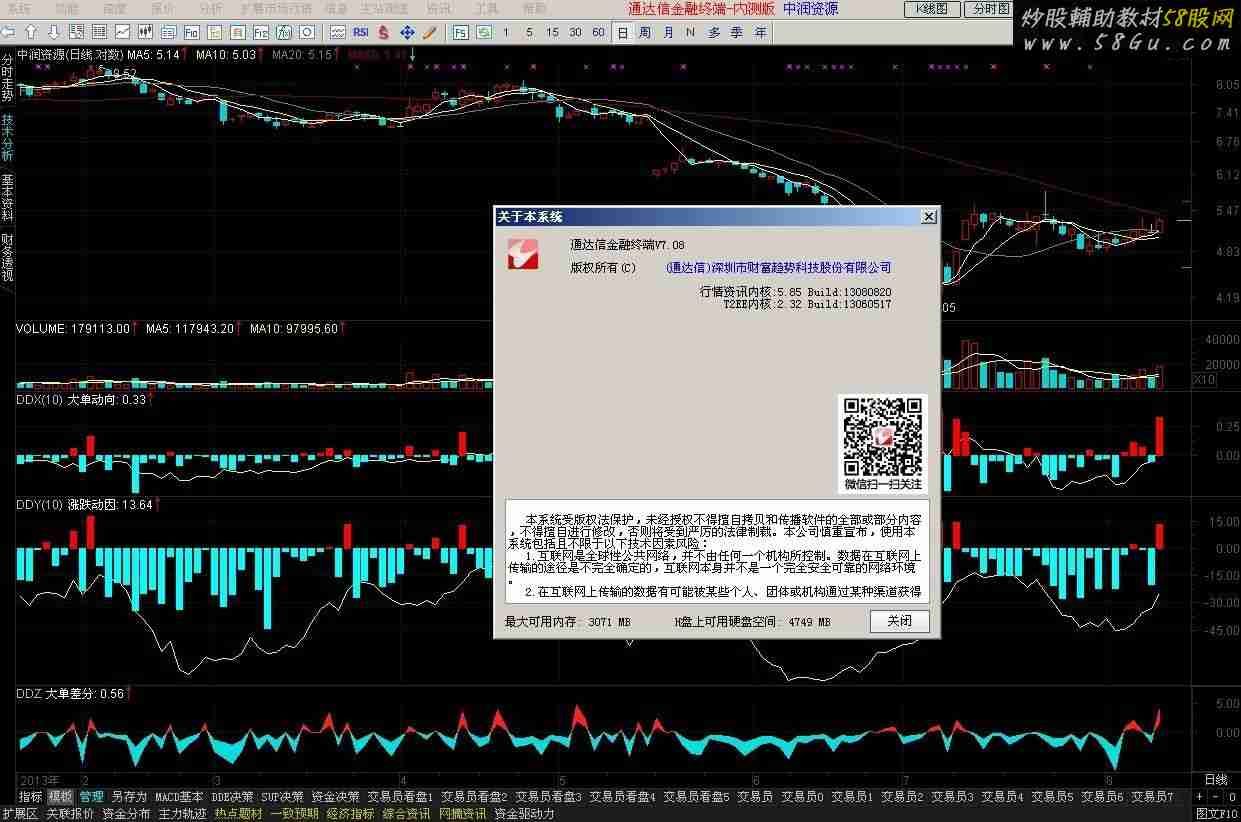This screenshot has width=1241, height=822.
Task: Select the 管理 bottom tab
Action: coord(92,797)
